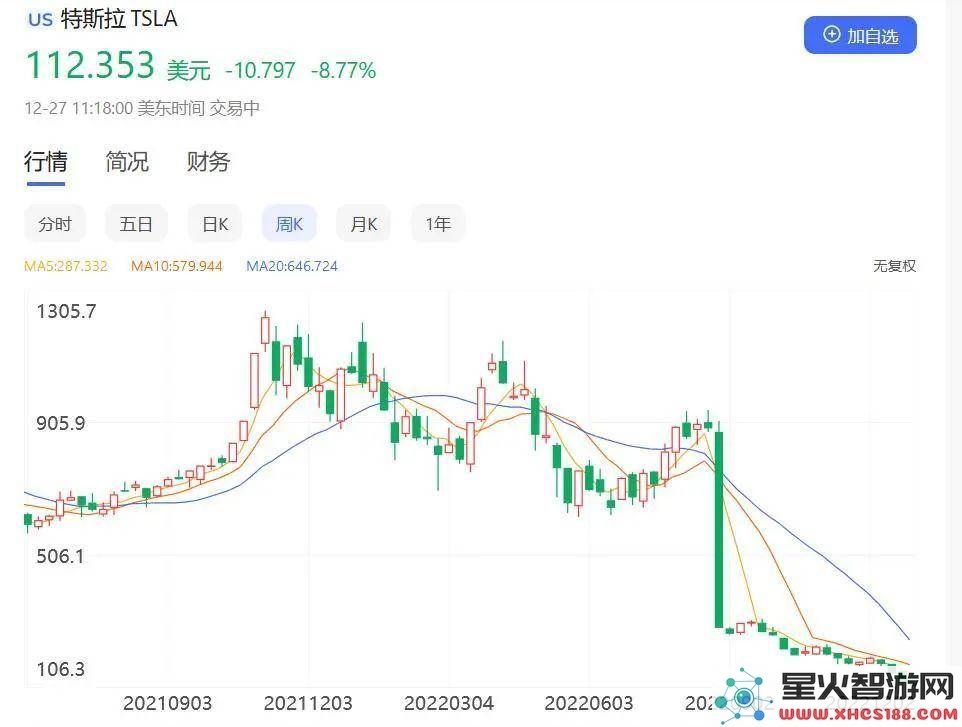Click the MA10:579.944 indicator label
Image resolution: width=962 pixels, height=727 pixels.
coord(177,266)
